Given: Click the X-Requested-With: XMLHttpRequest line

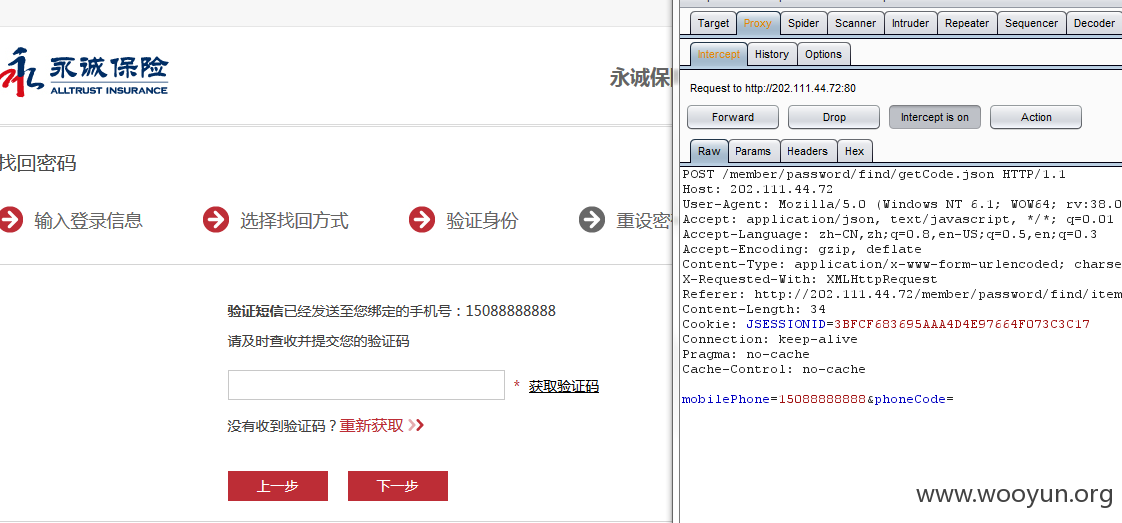Looking at the screenshot, I should pyautogui.click(x=809, y=279).
